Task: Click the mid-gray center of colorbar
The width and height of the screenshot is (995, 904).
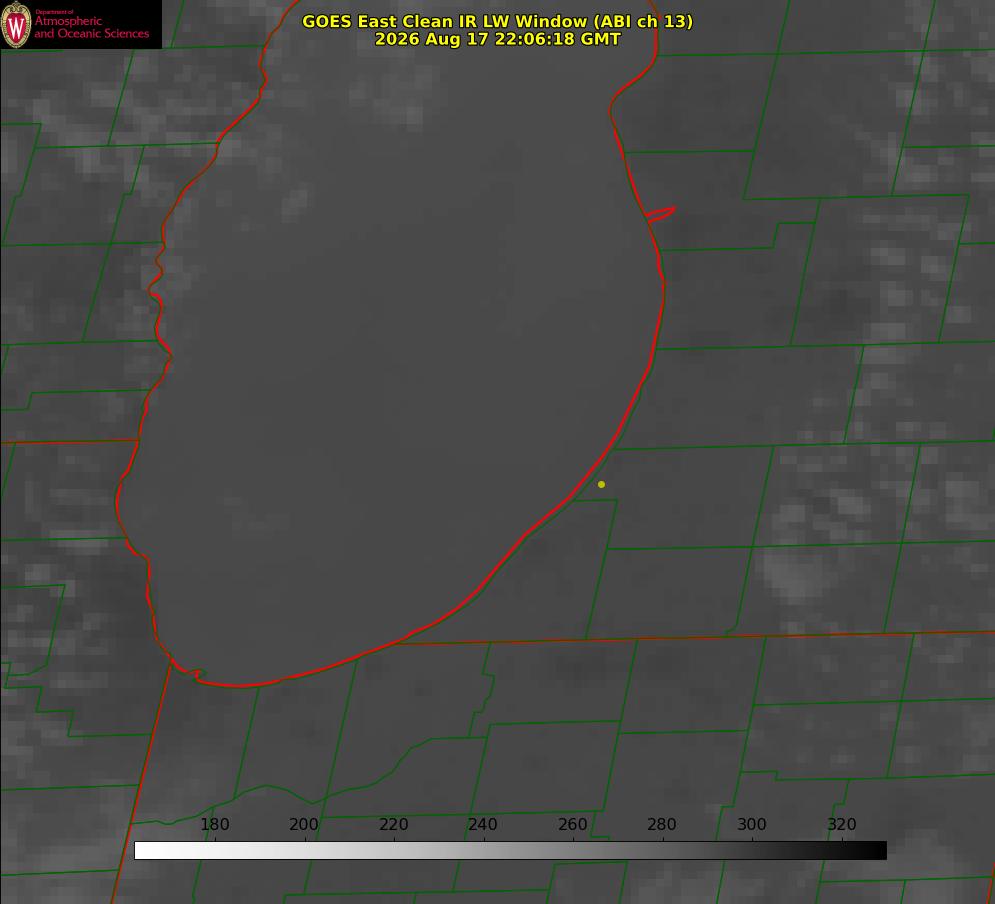Action: (510, 851)
